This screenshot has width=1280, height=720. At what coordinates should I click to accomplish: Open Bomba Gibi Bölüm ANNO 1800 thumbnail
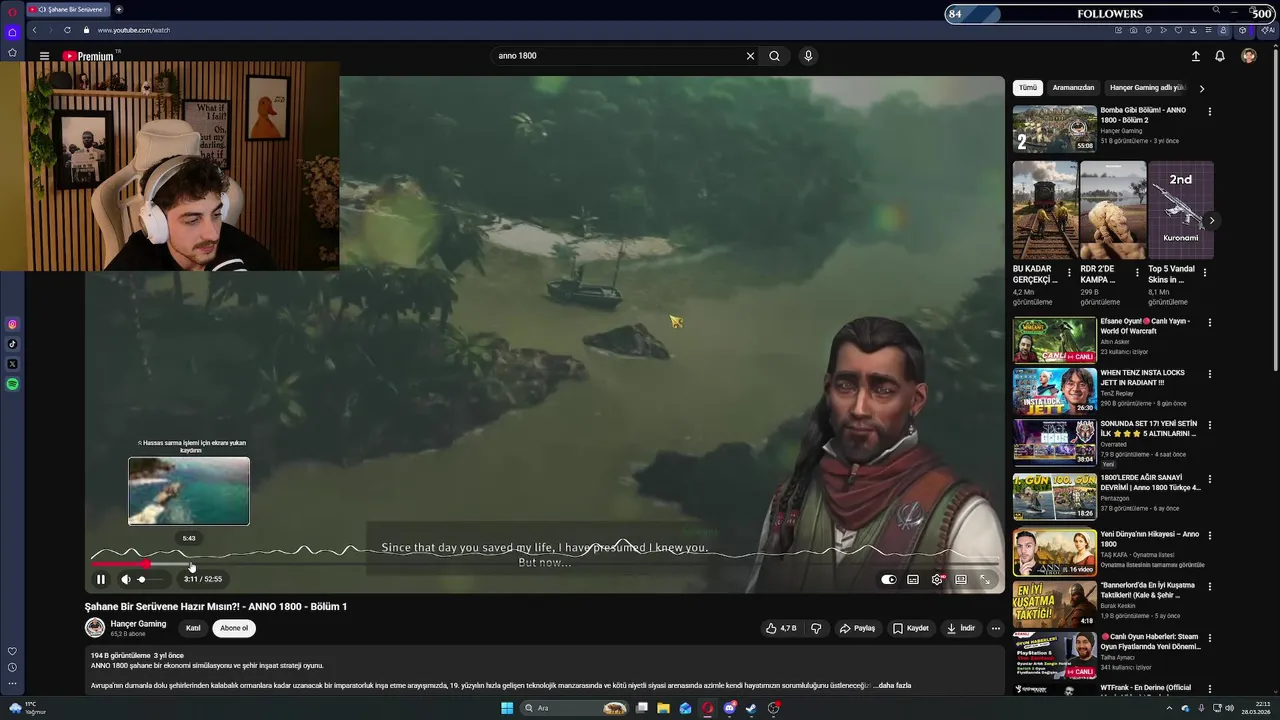(x=1054, y=129)
